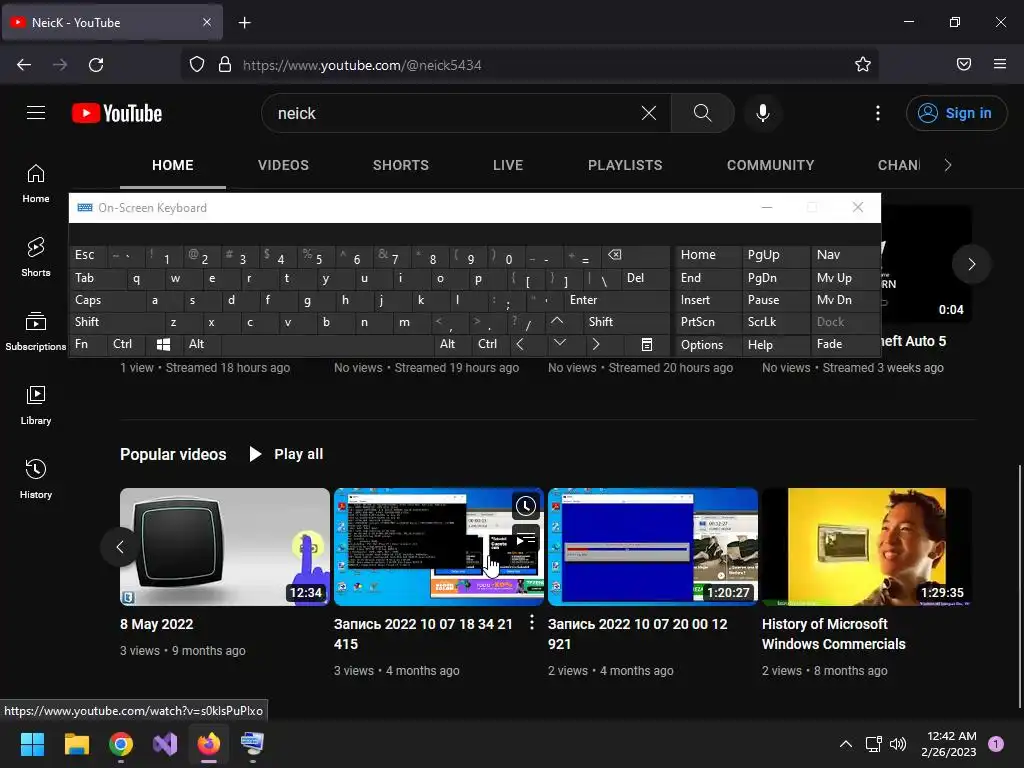
Task: Switch to the PLAYLISTS tab
Action: pos(625,165)
